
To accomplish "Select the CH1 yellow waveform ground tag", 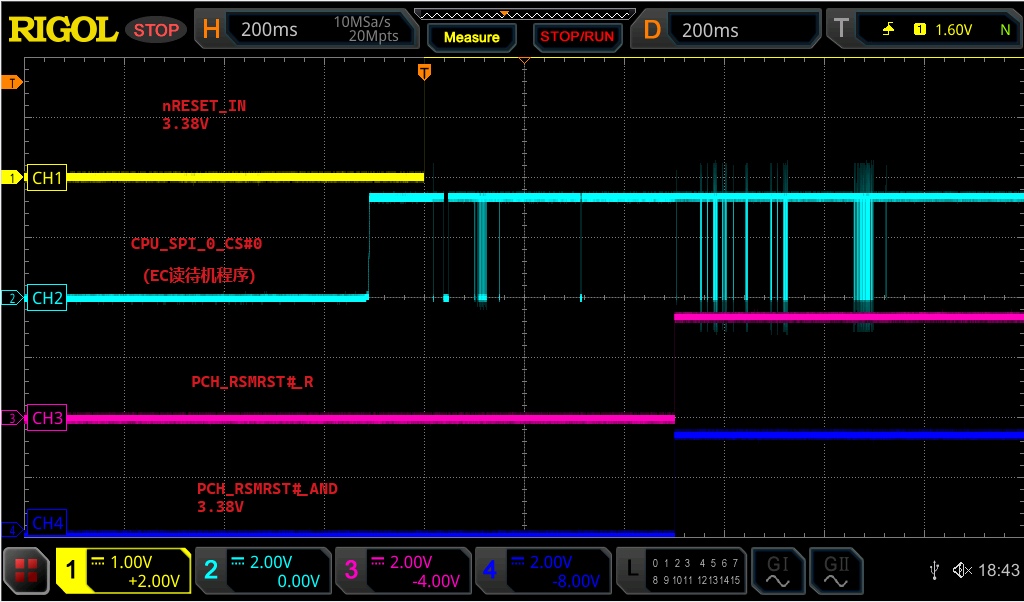I will 46,178.
